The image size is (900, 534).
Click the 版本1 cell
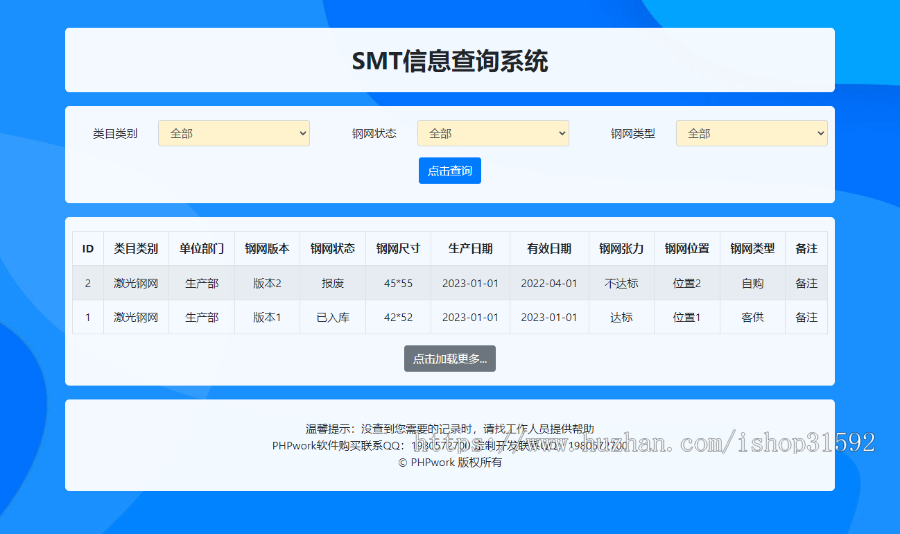(x=267, y=317)
